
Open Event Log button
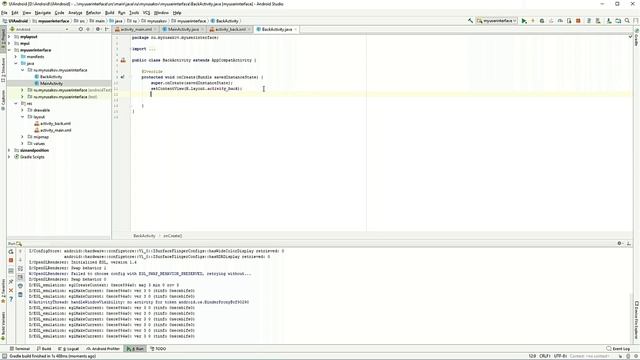click(618, 349)
